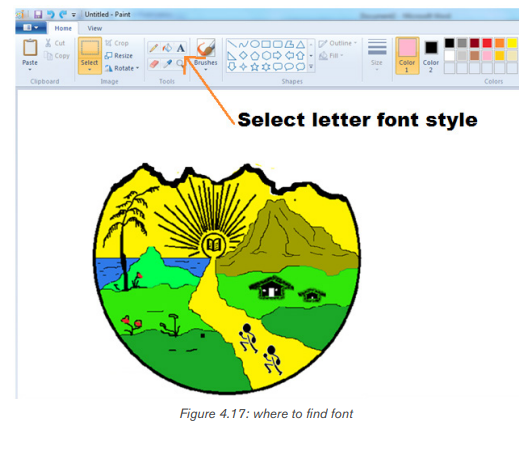Open the Outline dropdown
Image resolution: width=532 pixels, height=455 pixels.
(338, 43)
